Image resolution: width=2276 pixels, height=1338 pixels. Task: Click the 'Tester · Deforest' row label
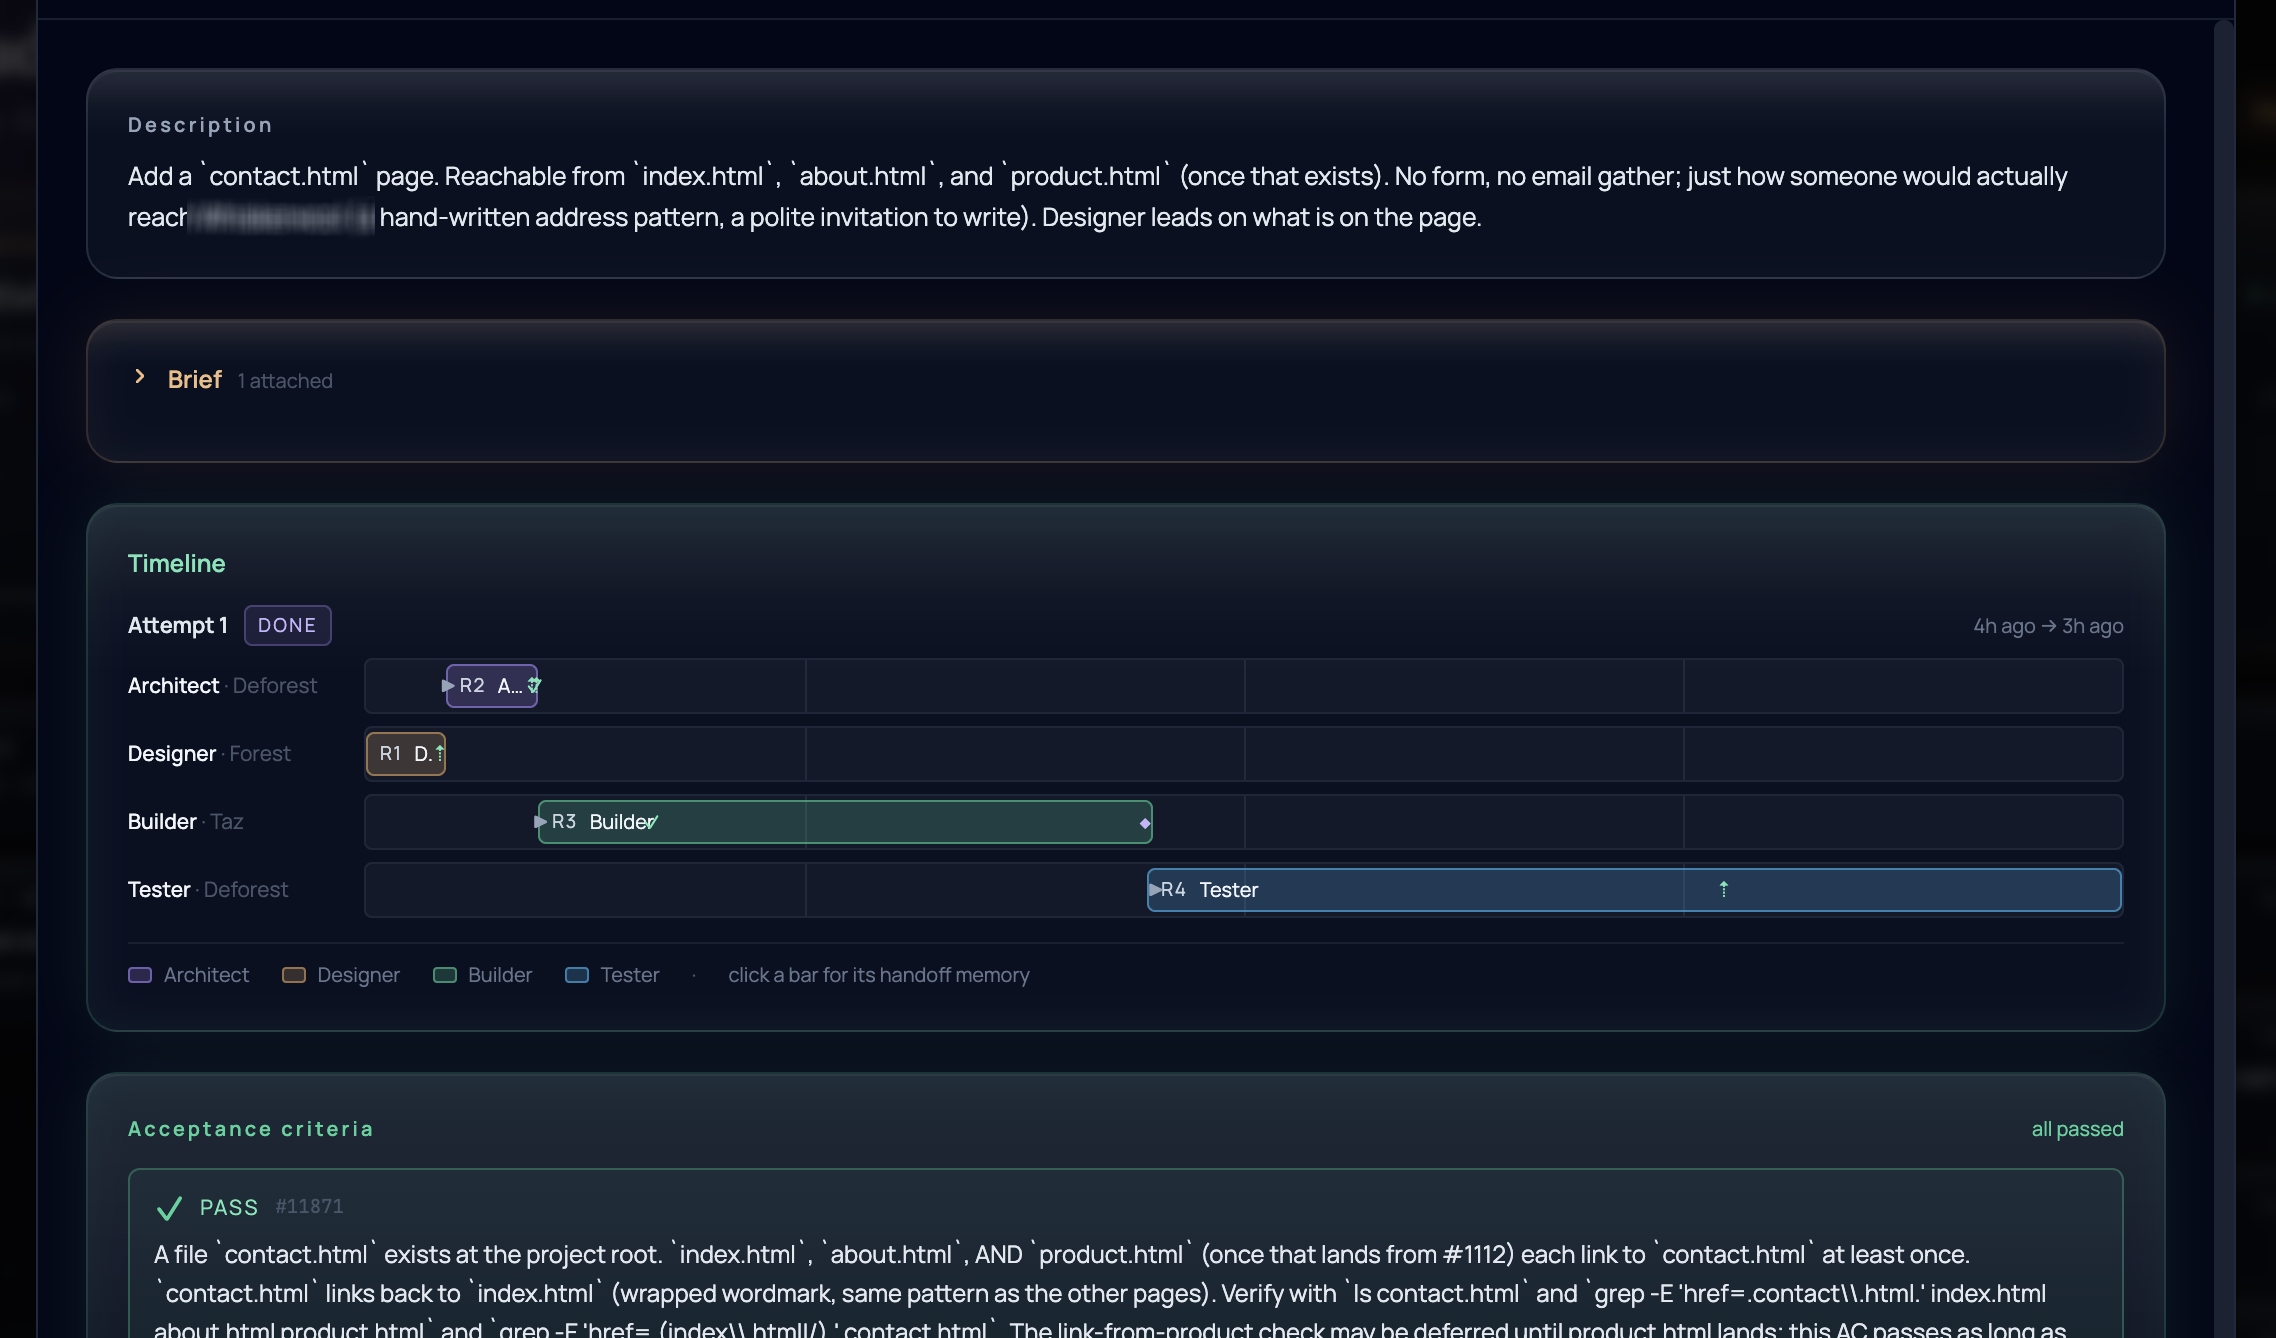pos(208,889)
